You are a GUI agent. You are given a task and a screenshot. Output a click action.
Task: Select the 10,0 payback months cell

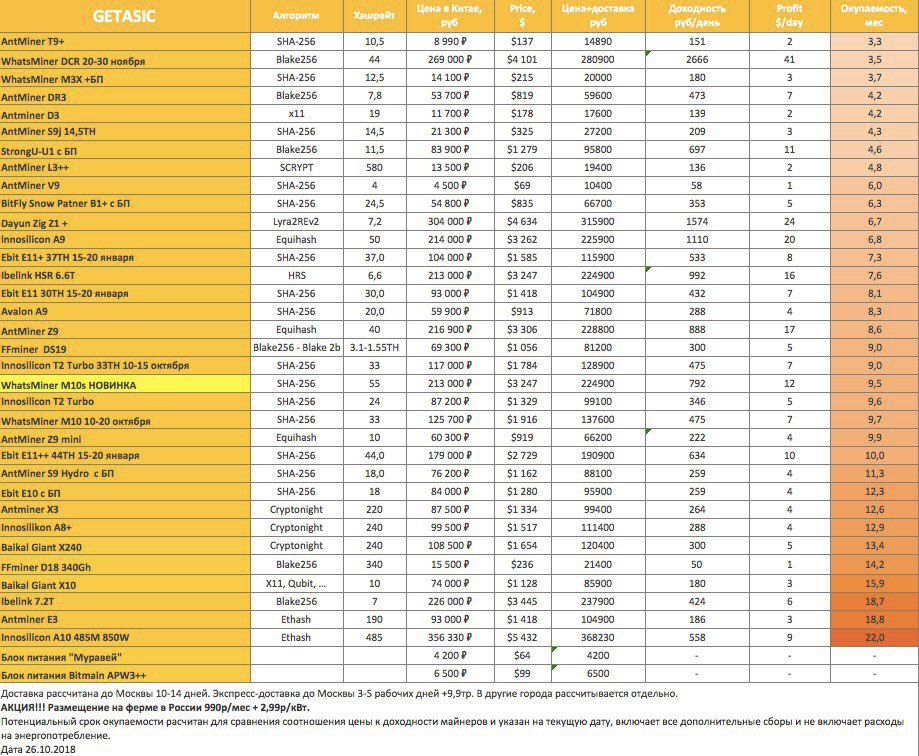coord(874,455)
